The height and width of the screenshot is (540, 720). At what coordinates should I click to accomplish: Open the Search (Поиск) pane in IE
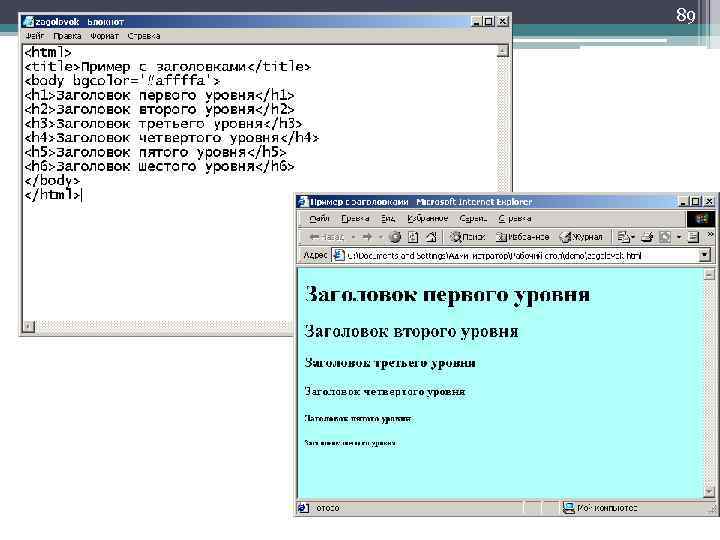[467, 237]
